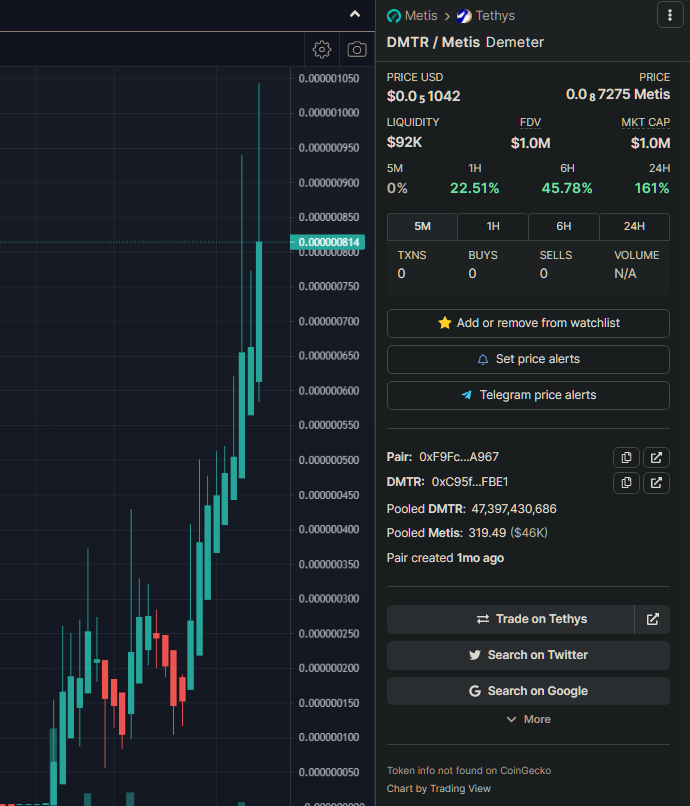This screenshot has width=690, height=806.
Task: Select the 6H stats tab
Action: pyautogui.click(x=564, y=227)
